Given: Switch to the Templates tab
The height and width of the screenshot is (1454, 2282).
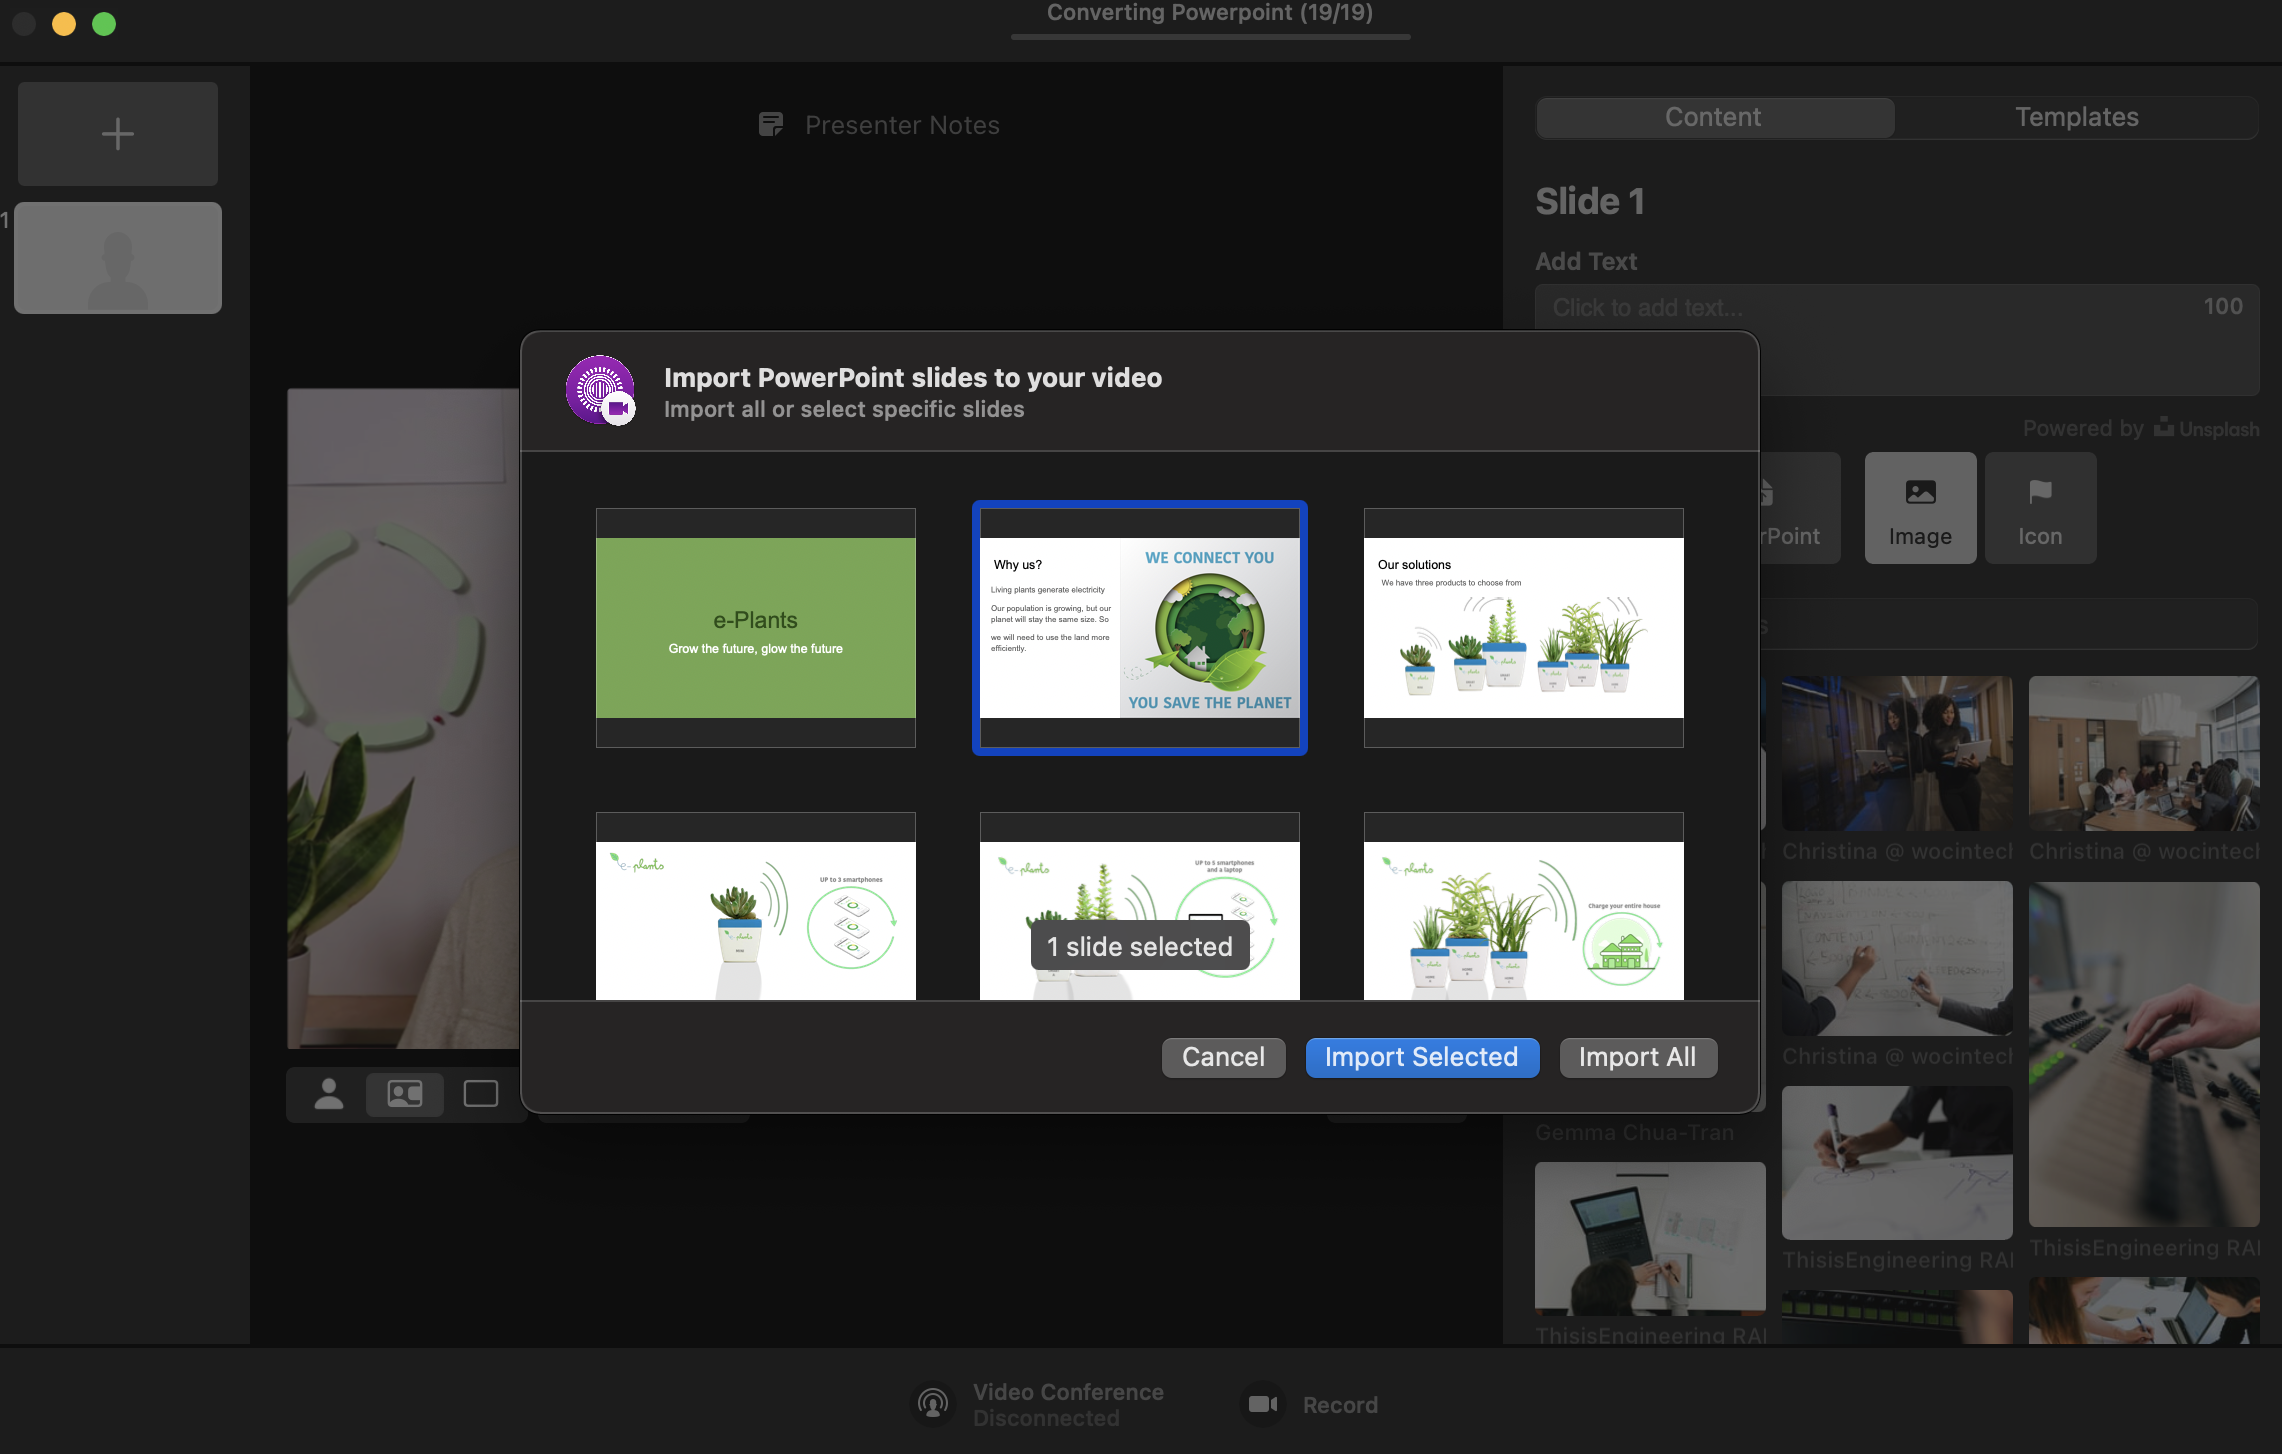Looking at the screenshot, I should click(2076, 117).
